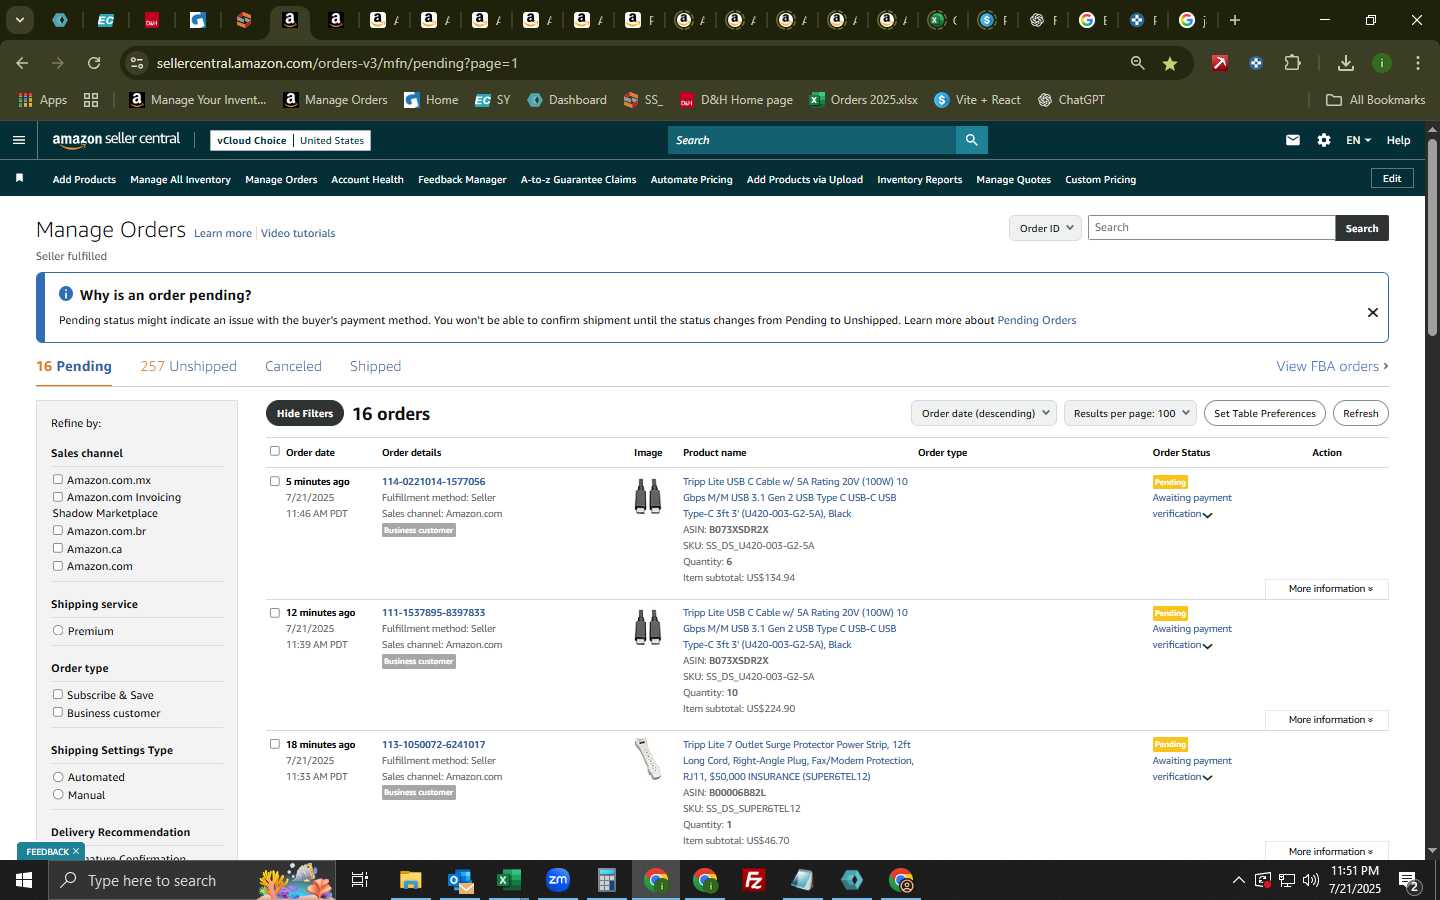
Task: Open a new browser tab
Action: point(1235,20)
